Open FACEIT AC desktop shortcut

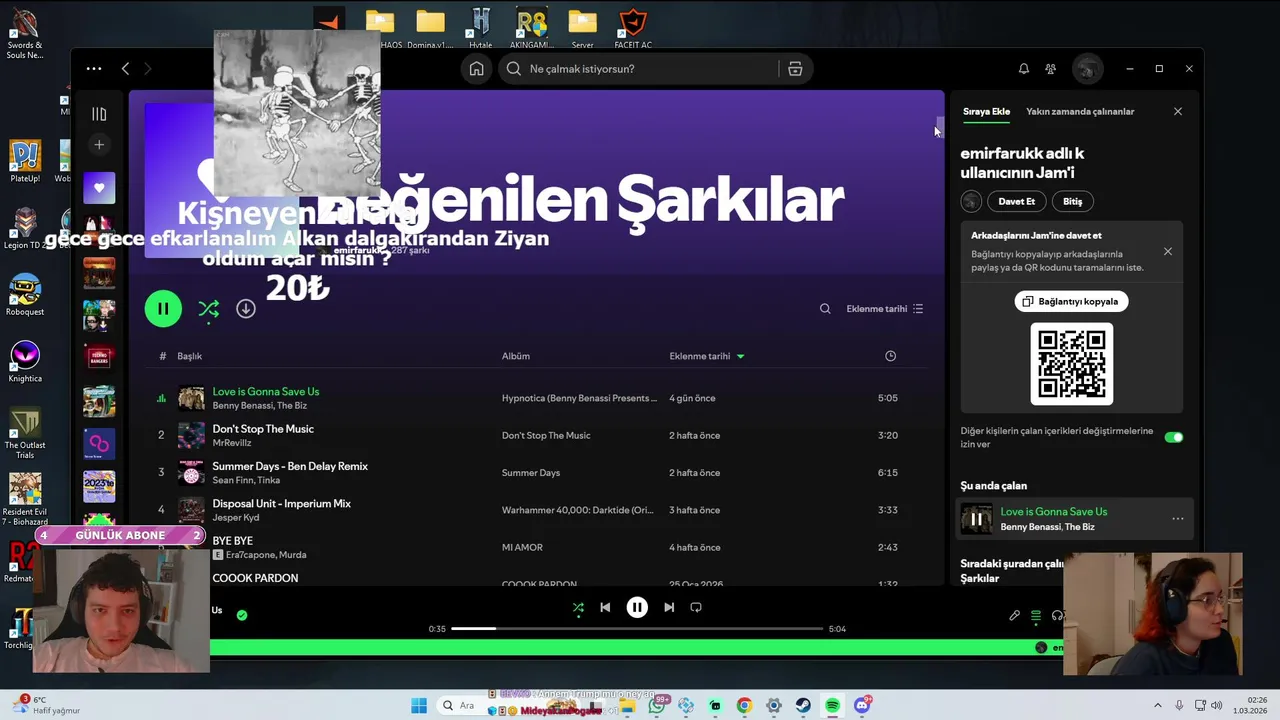point(632,29)
